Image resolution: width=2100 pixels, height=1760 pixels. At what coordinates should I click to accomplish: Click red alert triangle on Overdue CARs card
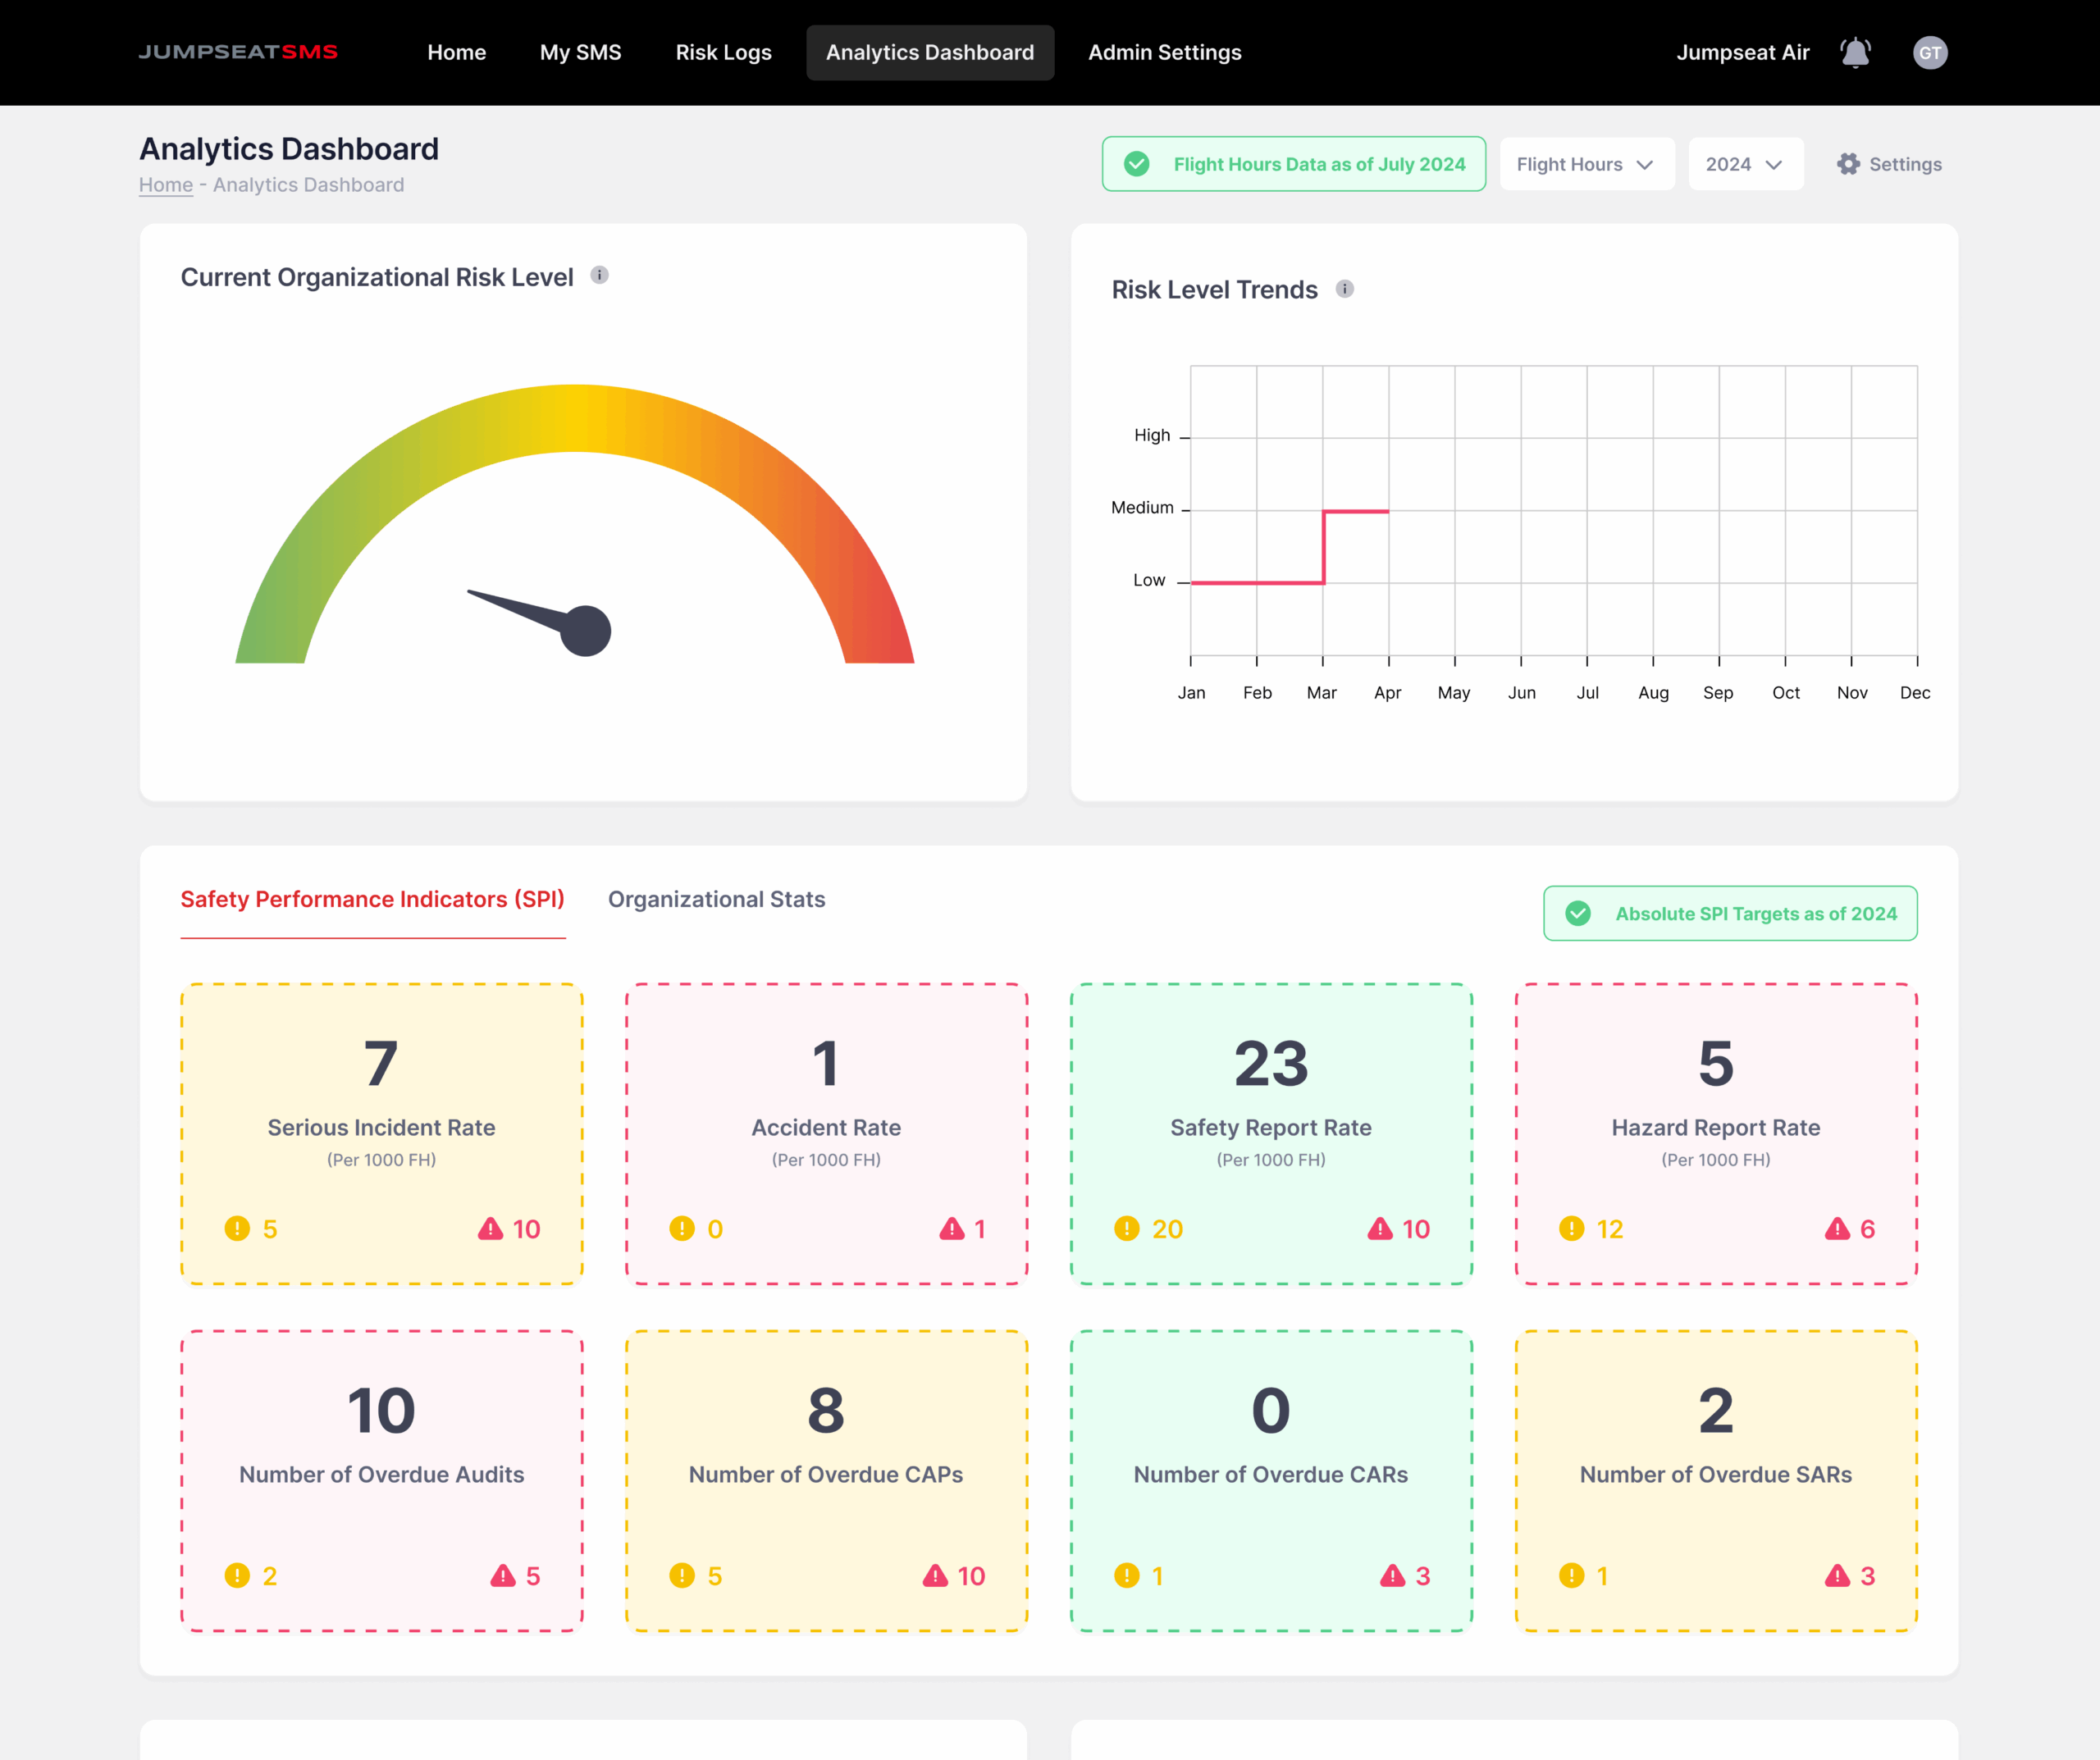pyautogui.click(x=1392, y=1575)
